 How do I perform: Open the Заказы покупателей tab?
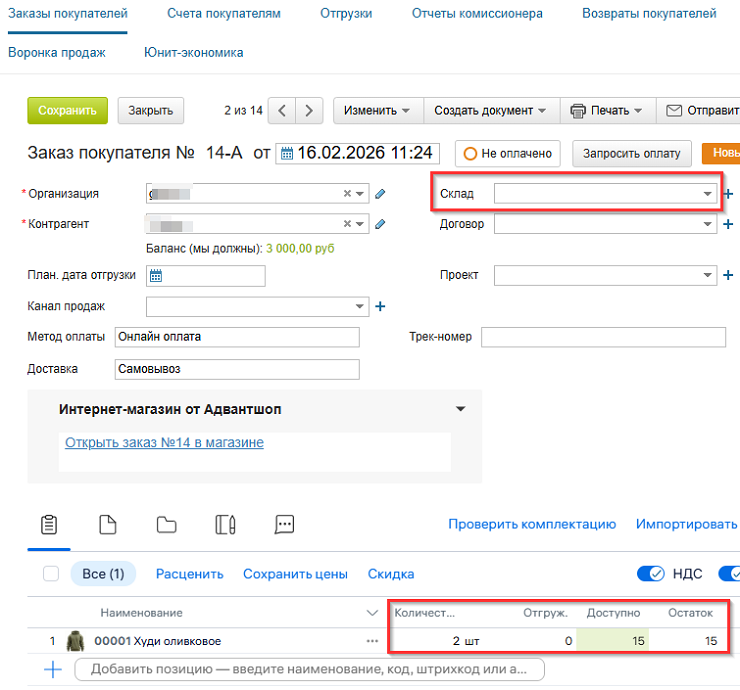click(x=68, y=14)
